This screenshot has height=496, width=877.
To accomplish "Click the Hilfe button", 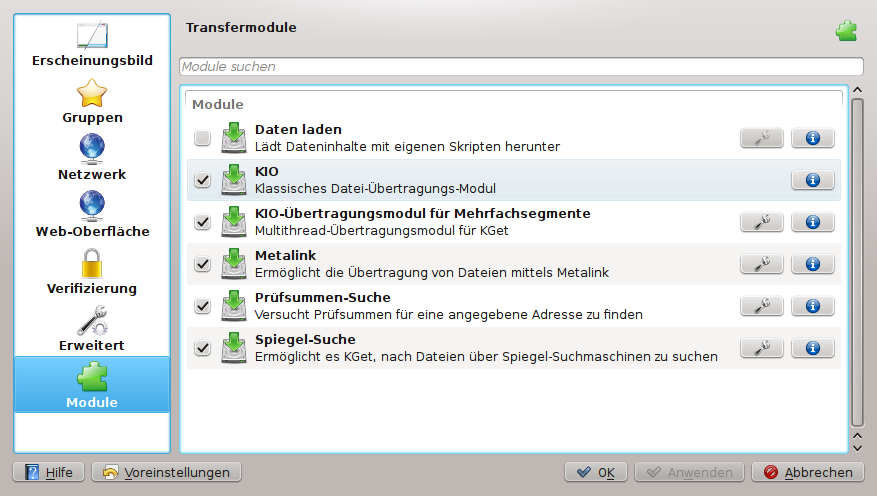I will click(x=49, y=473).
